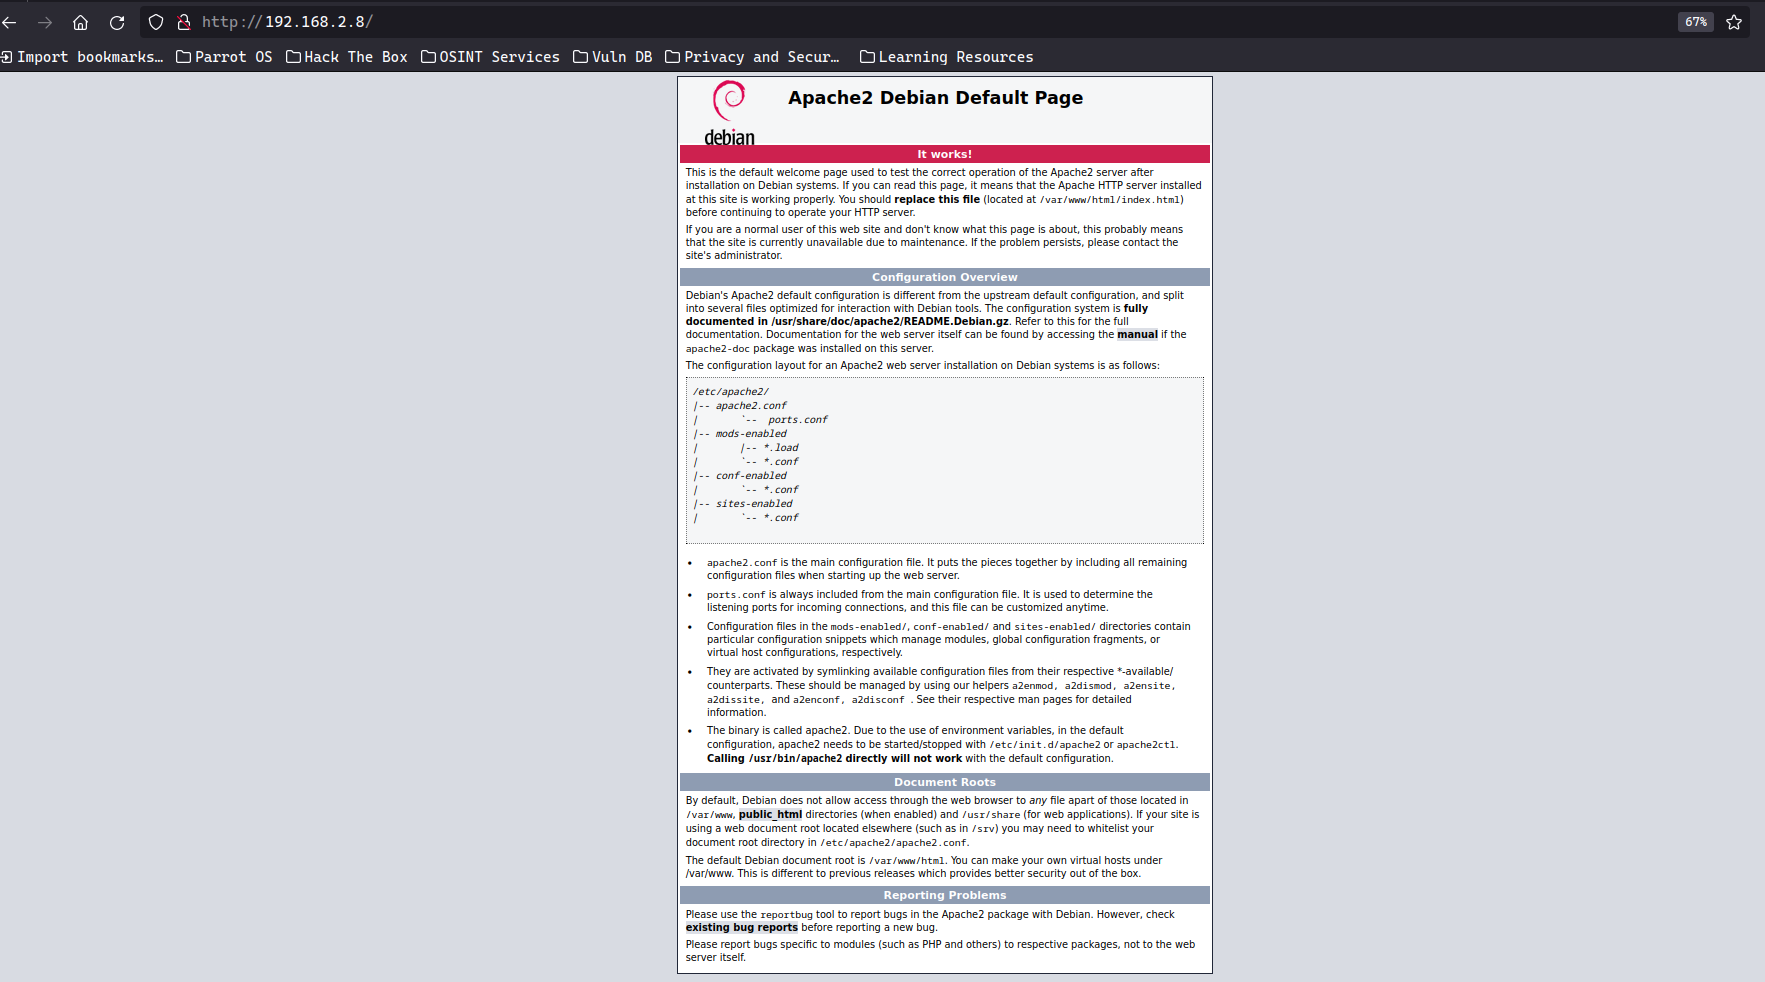This screenshot has width=1765, height=982.
Task: Click the Debian swirl logo
Action: [729, 113]
